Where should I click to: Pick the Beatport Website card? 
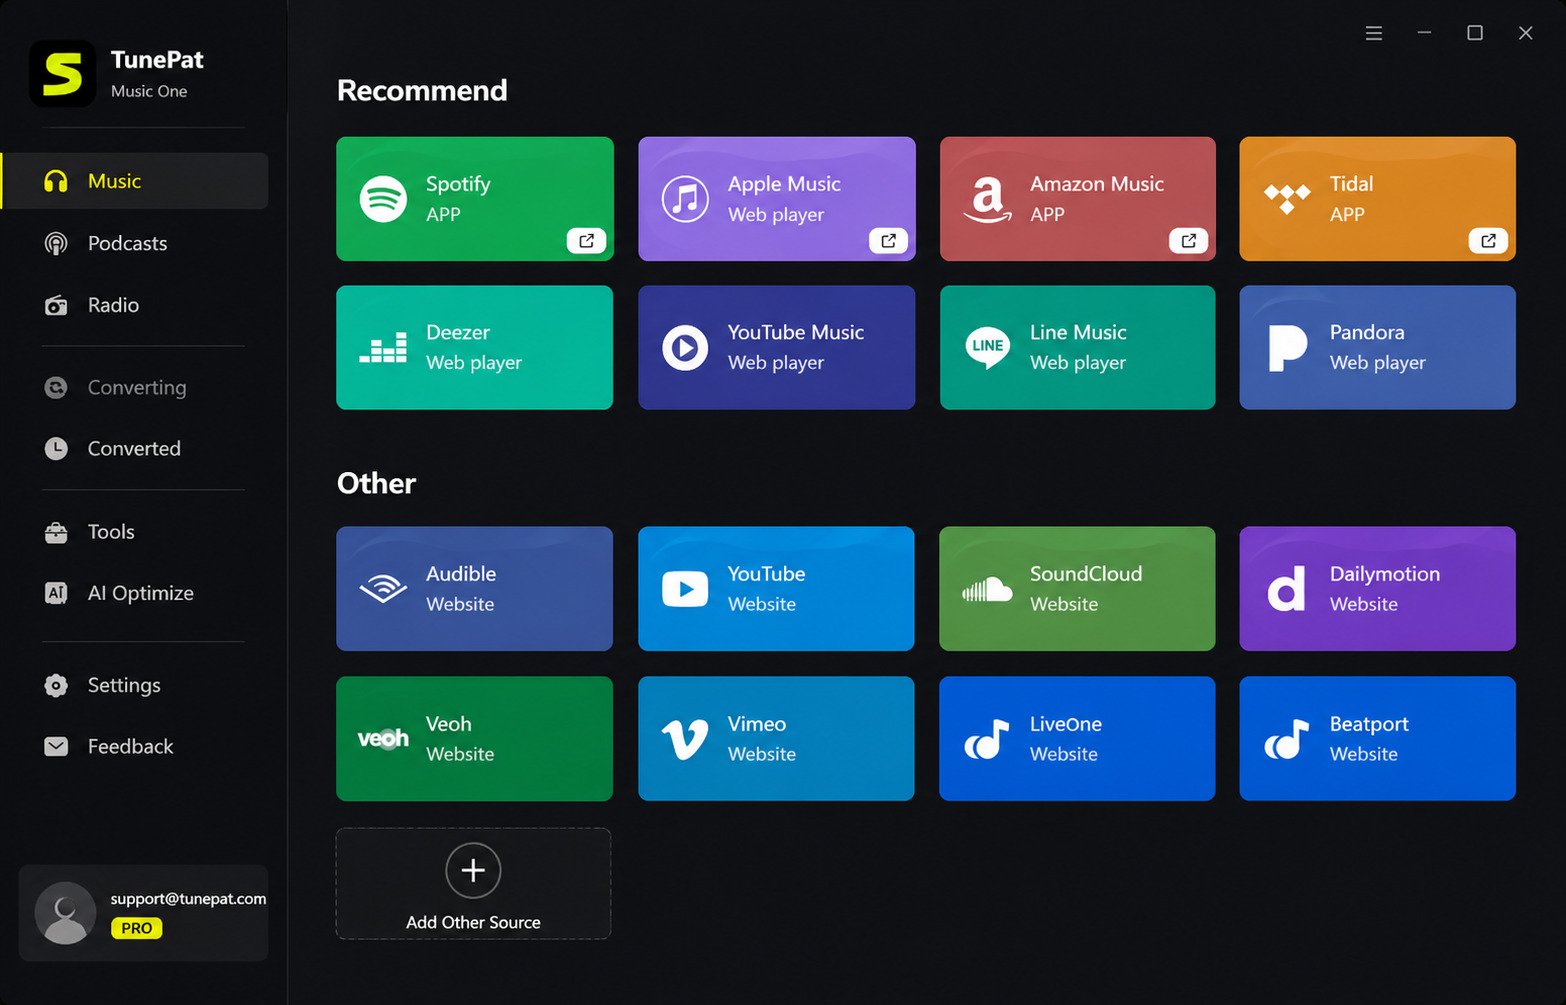tap(1377, 739)
